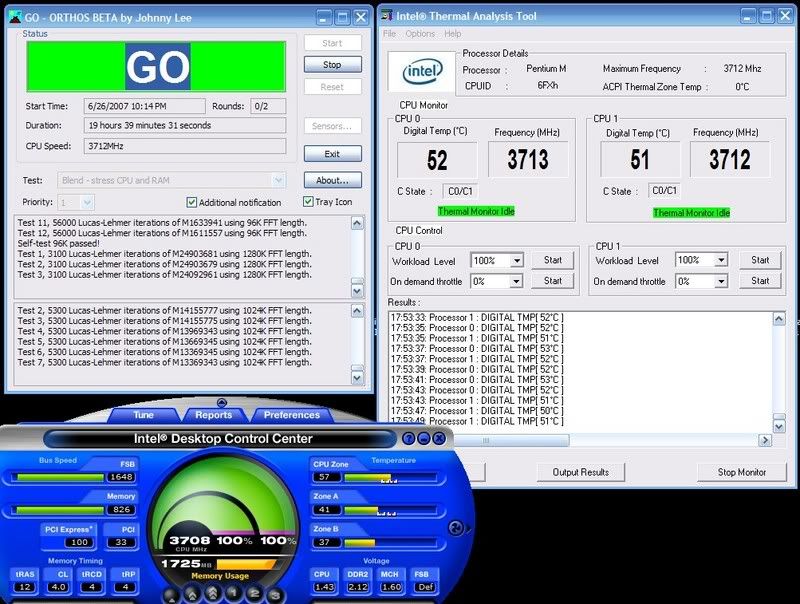Close the Intel Desktop Control Center window
Image resolution: width=800 pixels, height=604 pixels.
[x=439, y=438]
